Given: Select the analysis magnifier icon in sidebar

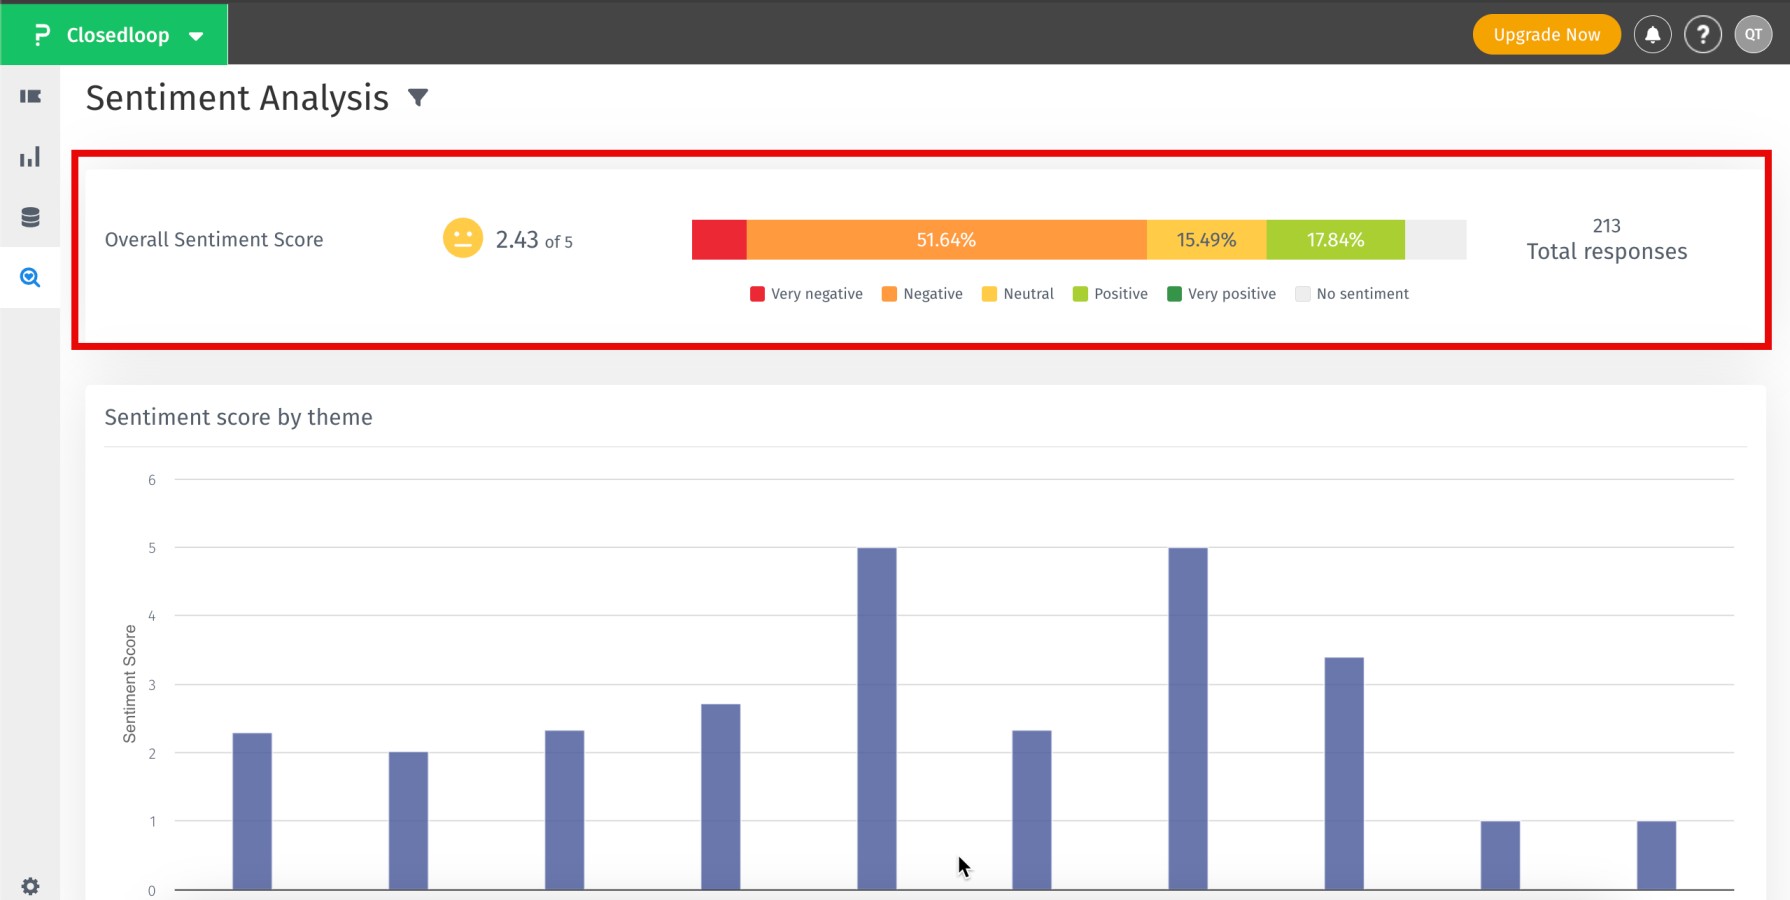Looking at the screenshot, I should click(x=31, y=277).
